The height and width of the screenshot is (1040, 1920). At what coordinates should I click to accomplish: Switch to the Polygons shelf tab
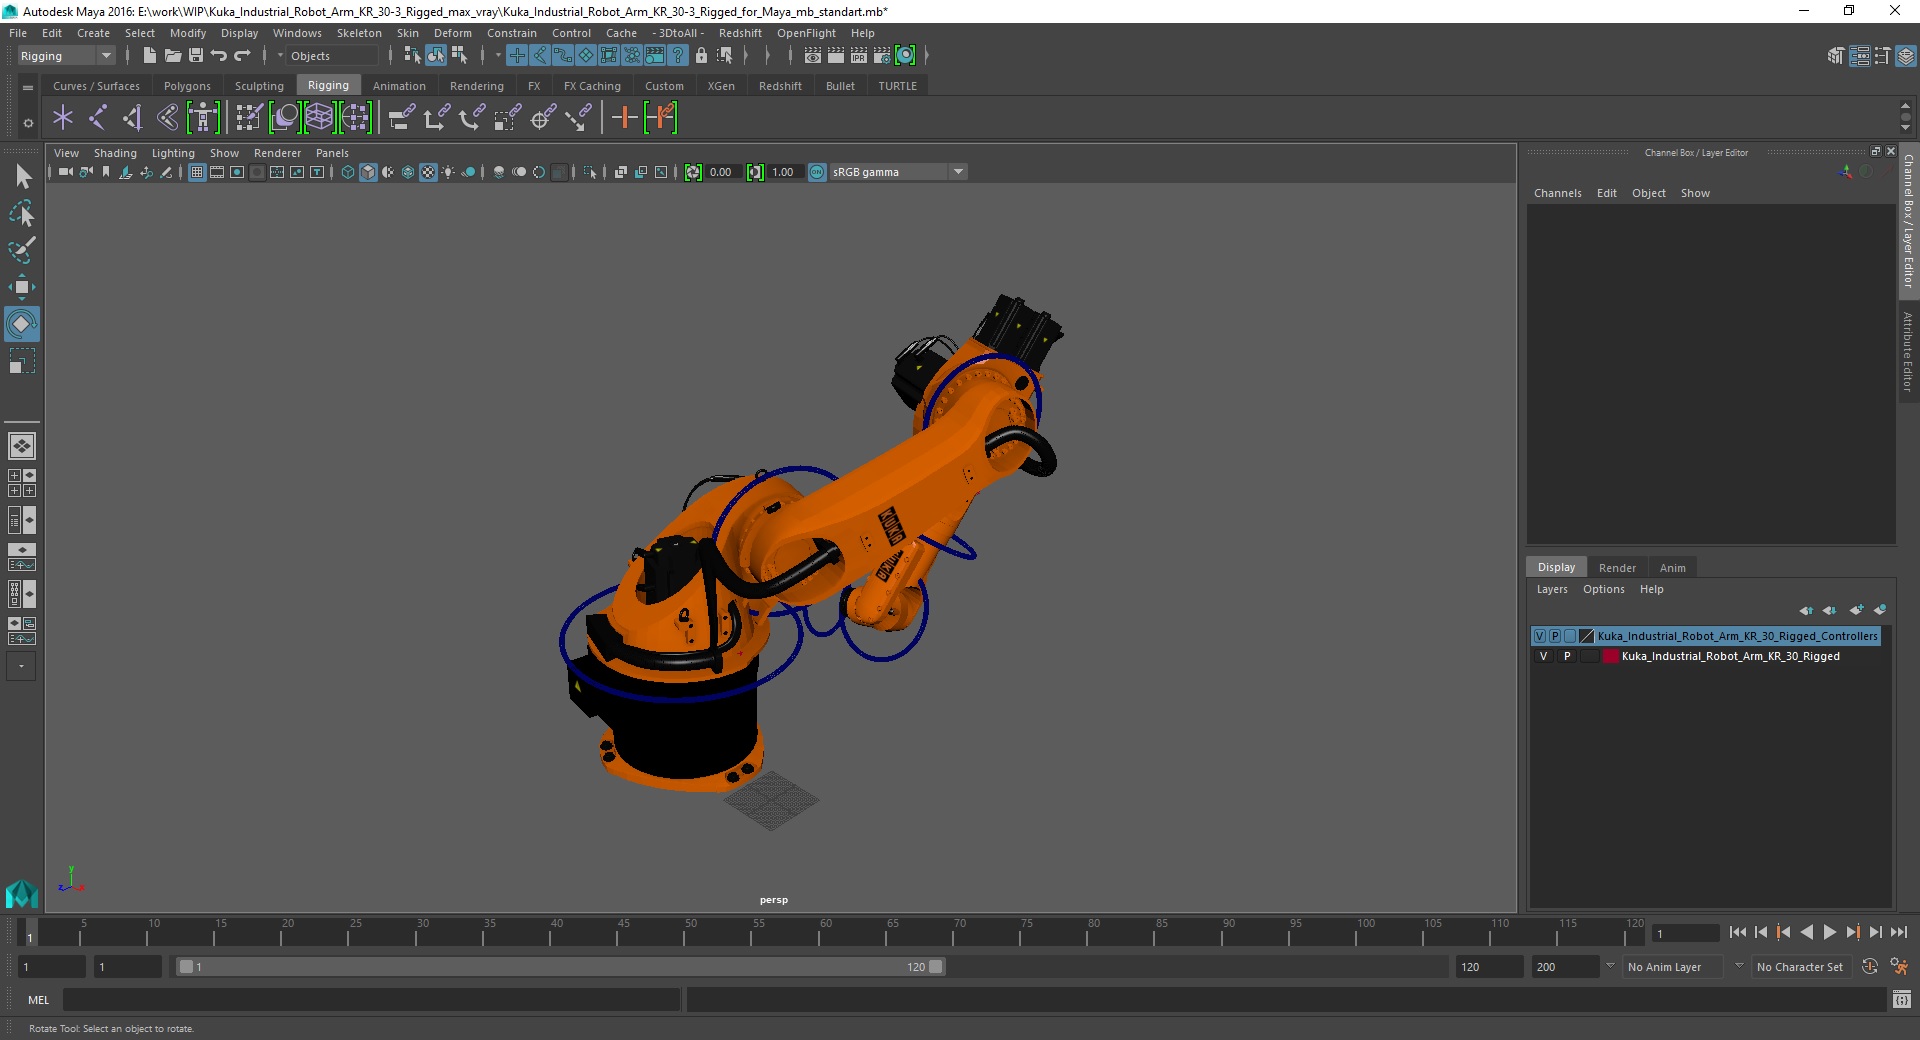[x=187, y=86]
